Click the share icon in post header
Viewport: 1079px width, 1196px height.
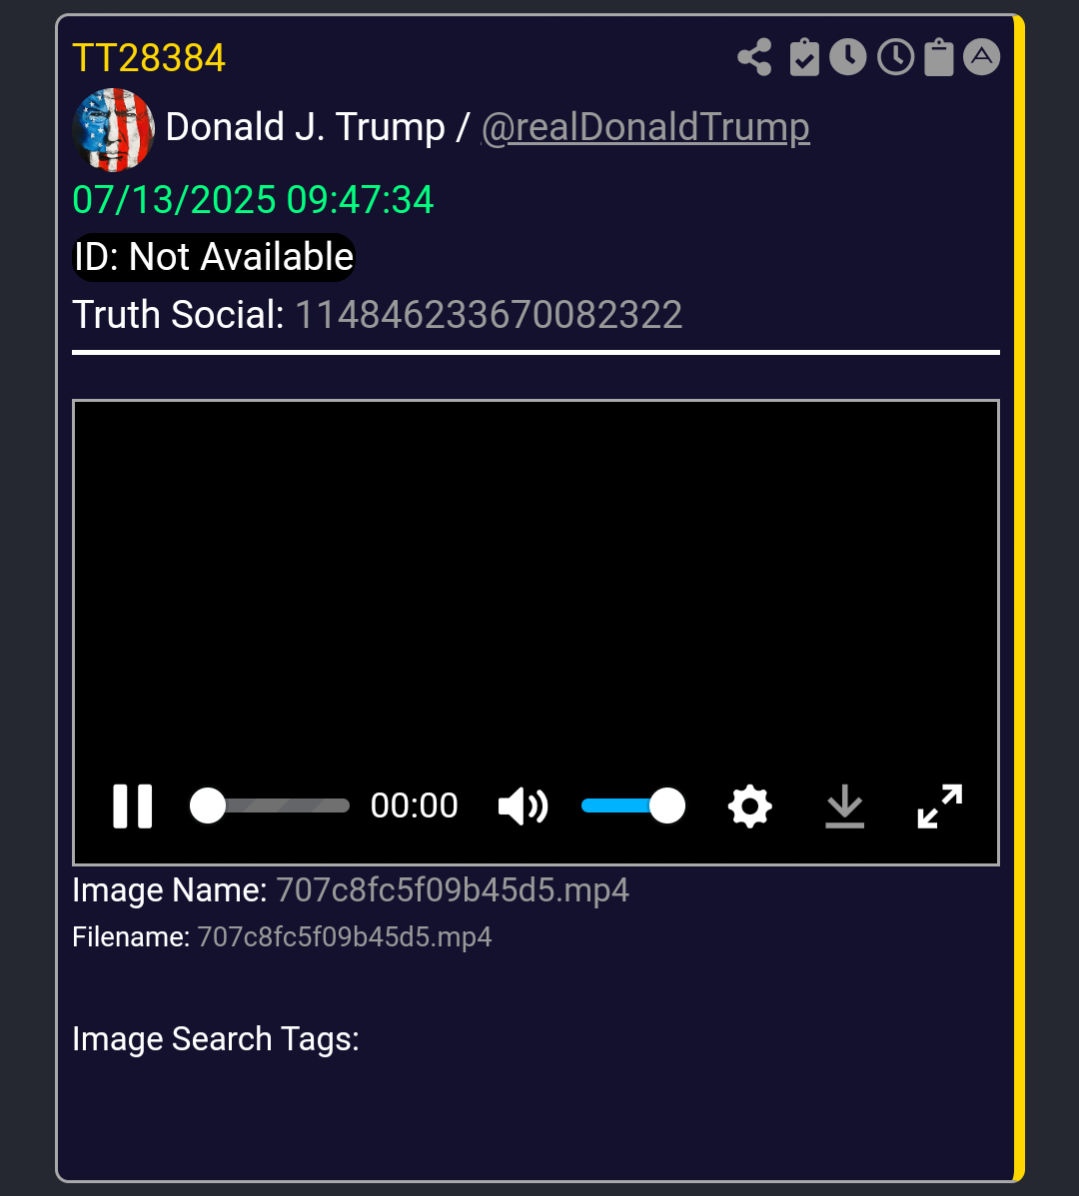click(754, 57)
